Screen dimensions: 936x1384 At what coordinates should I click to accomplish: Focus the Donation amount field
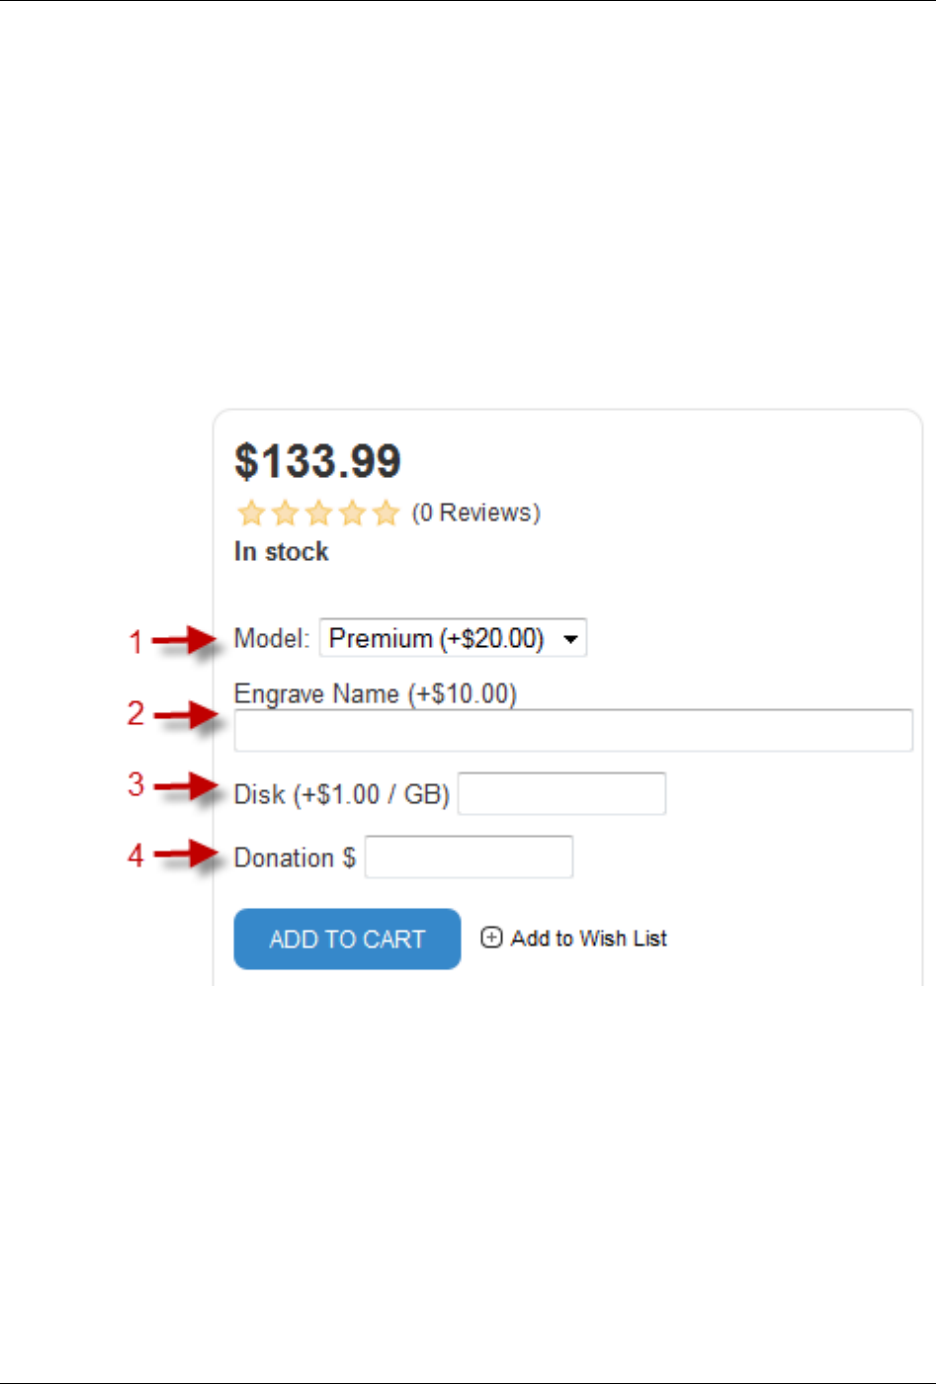pyautogui.click(x=469, y=857)
